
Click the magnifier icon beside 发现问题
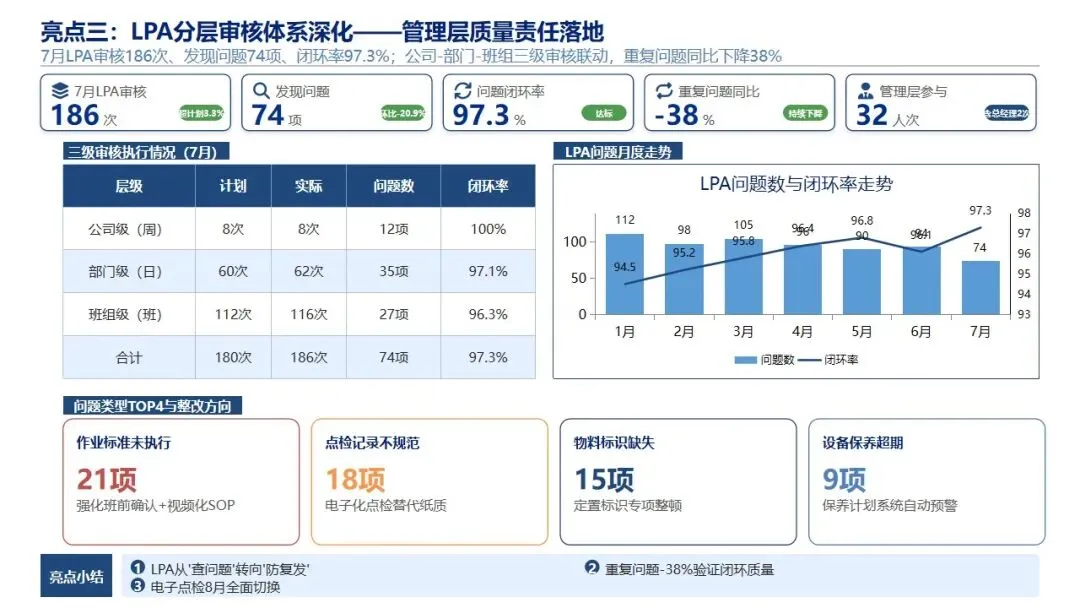tap(261, 91)
